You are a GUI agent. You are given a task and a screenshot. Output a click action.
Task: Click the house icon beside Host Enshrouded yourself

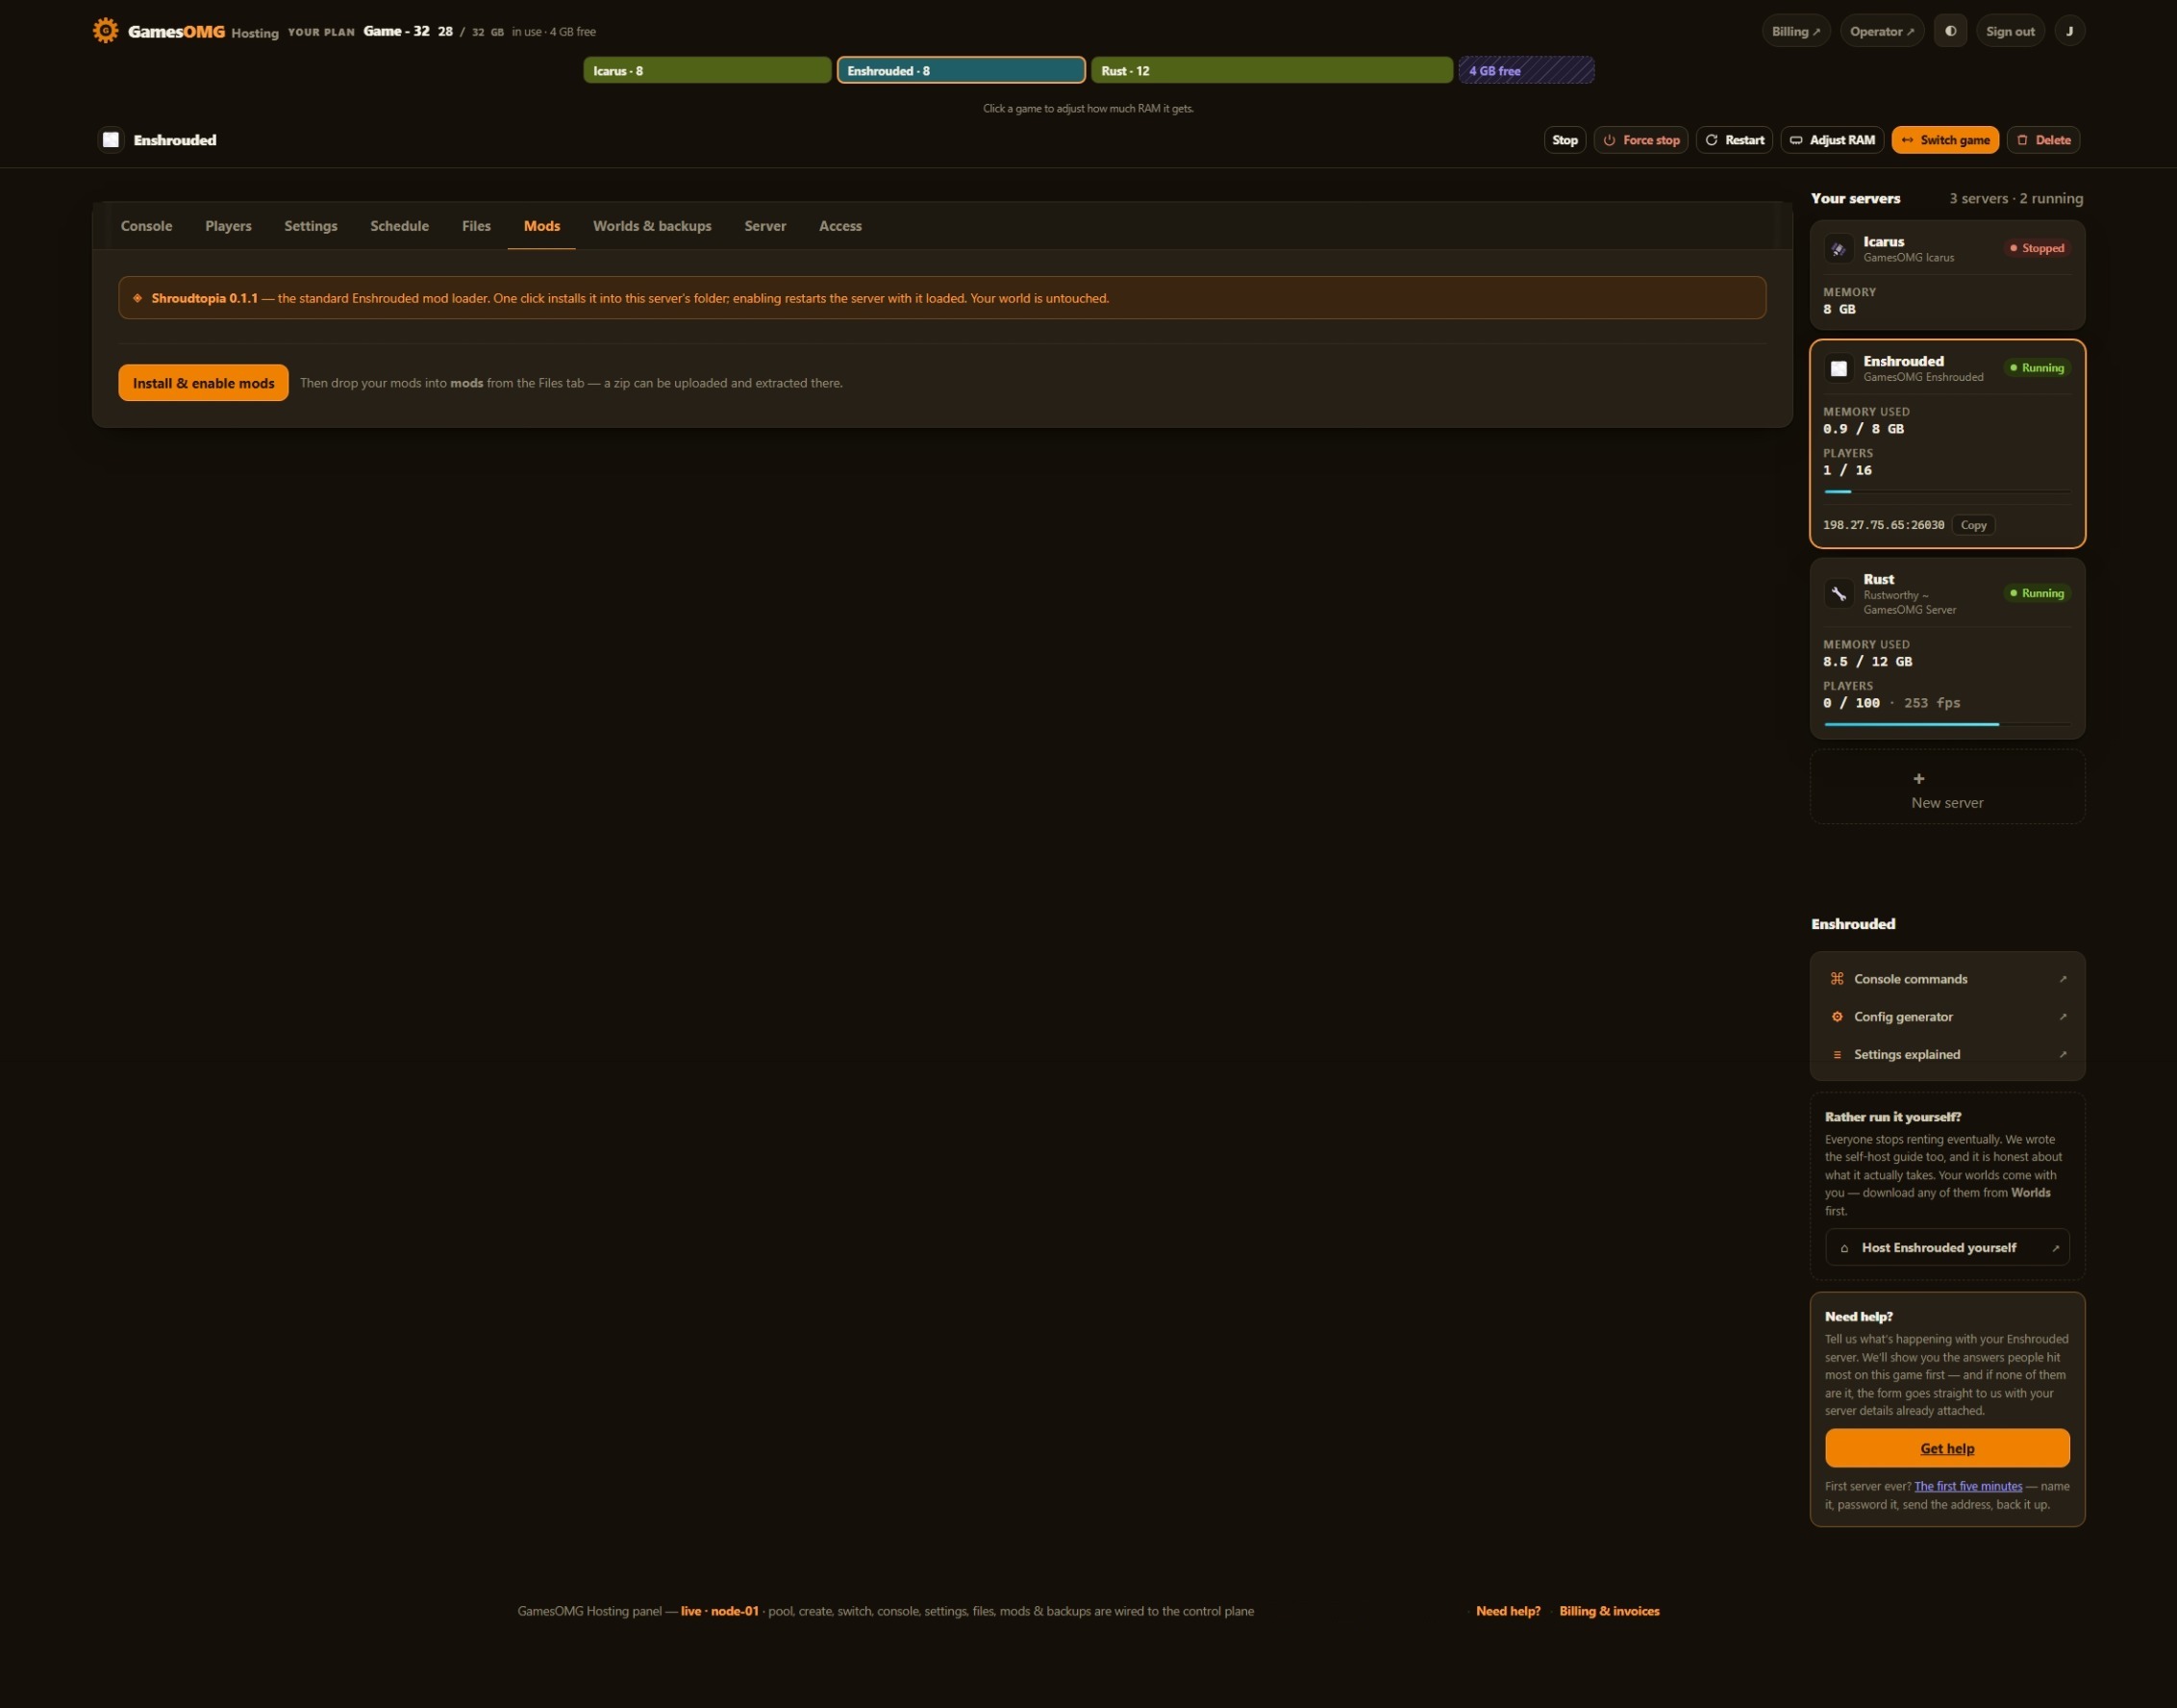click(x=1844, y=1248)
